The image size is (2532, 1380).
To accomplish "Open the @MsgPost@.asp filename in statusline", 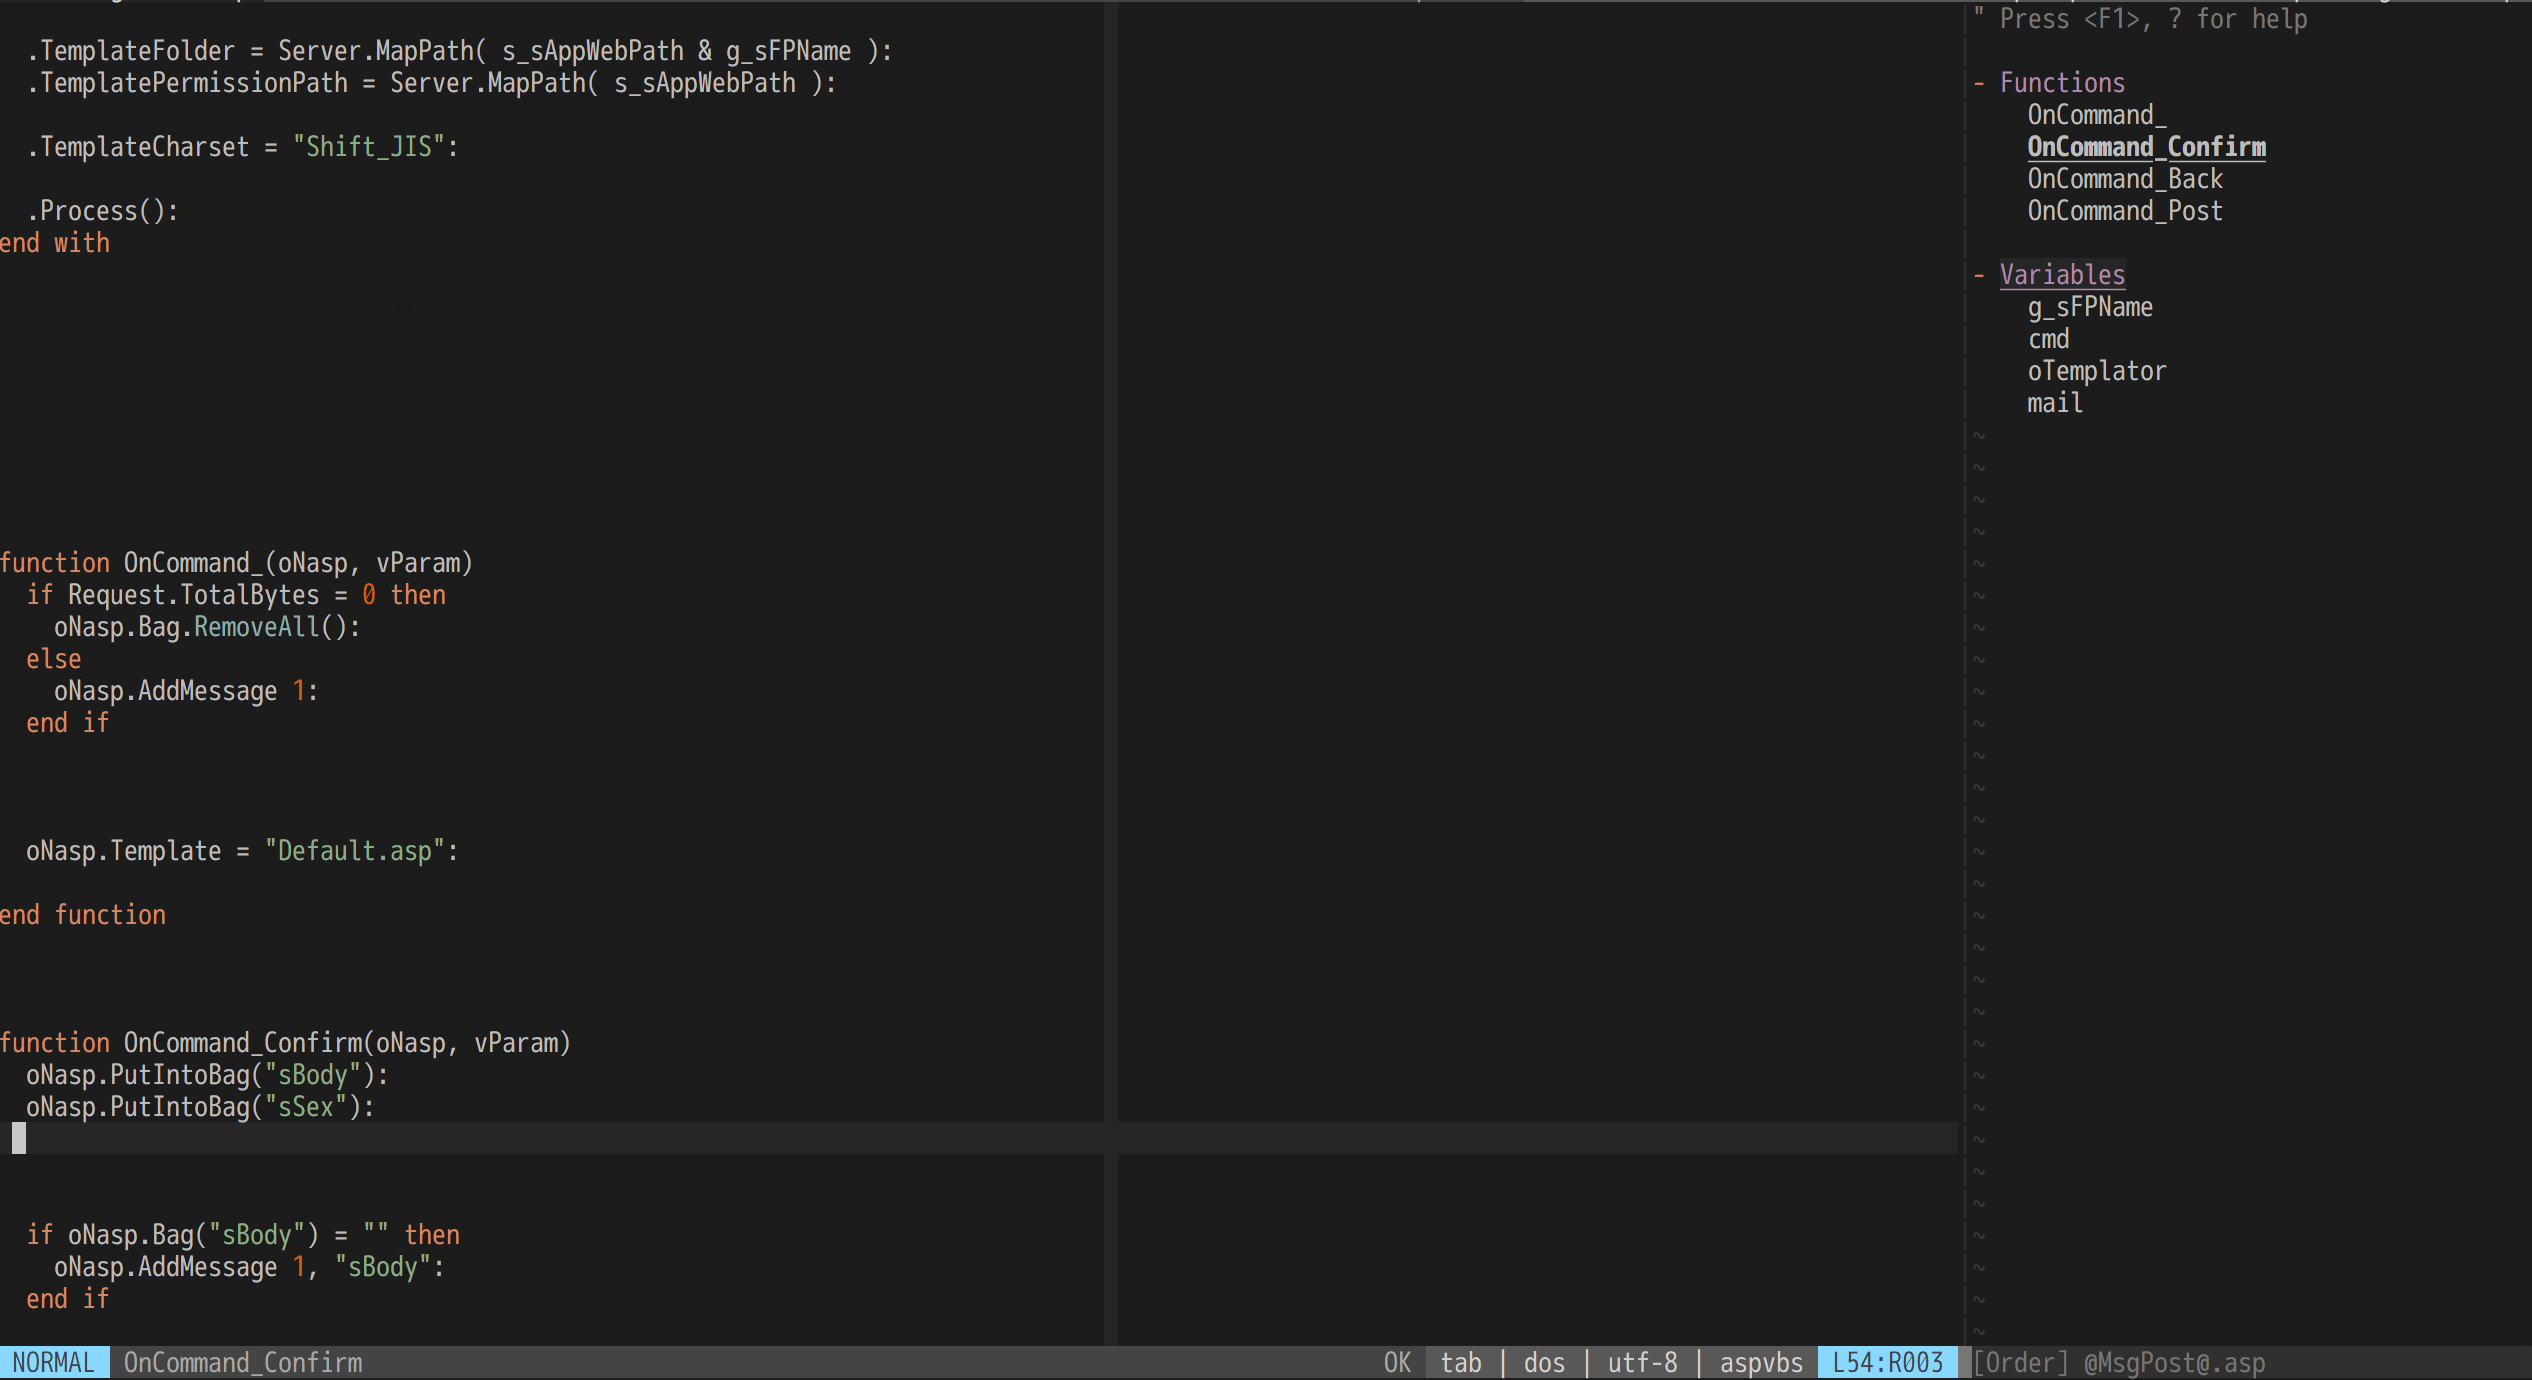I will tap(2172, 1362).
